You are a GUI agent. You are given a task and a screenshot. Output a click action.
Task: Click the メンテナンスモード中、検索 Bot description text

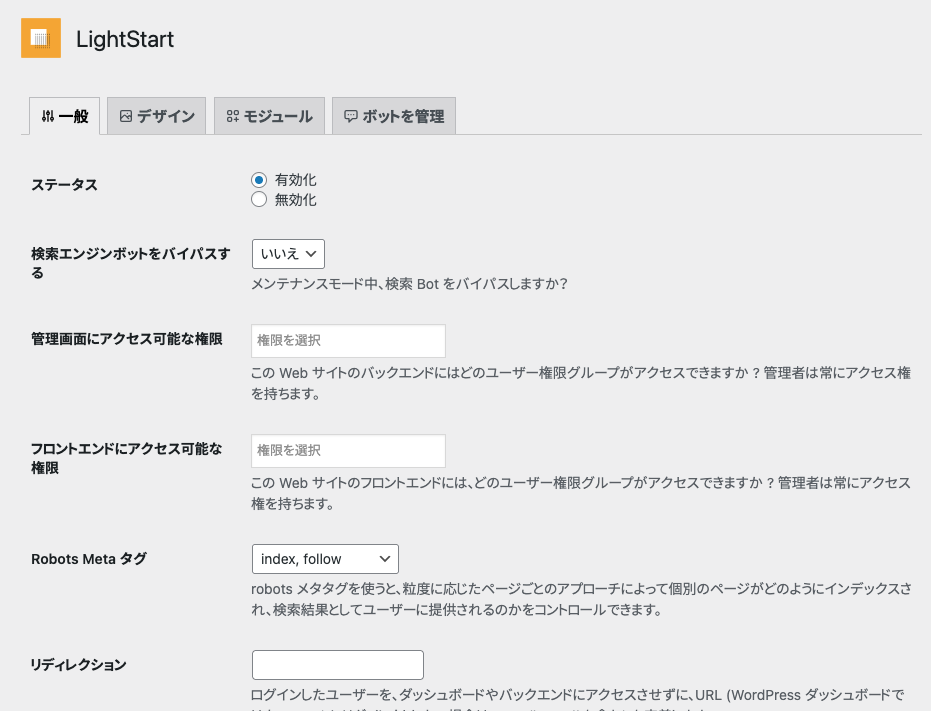click(410, 284)
